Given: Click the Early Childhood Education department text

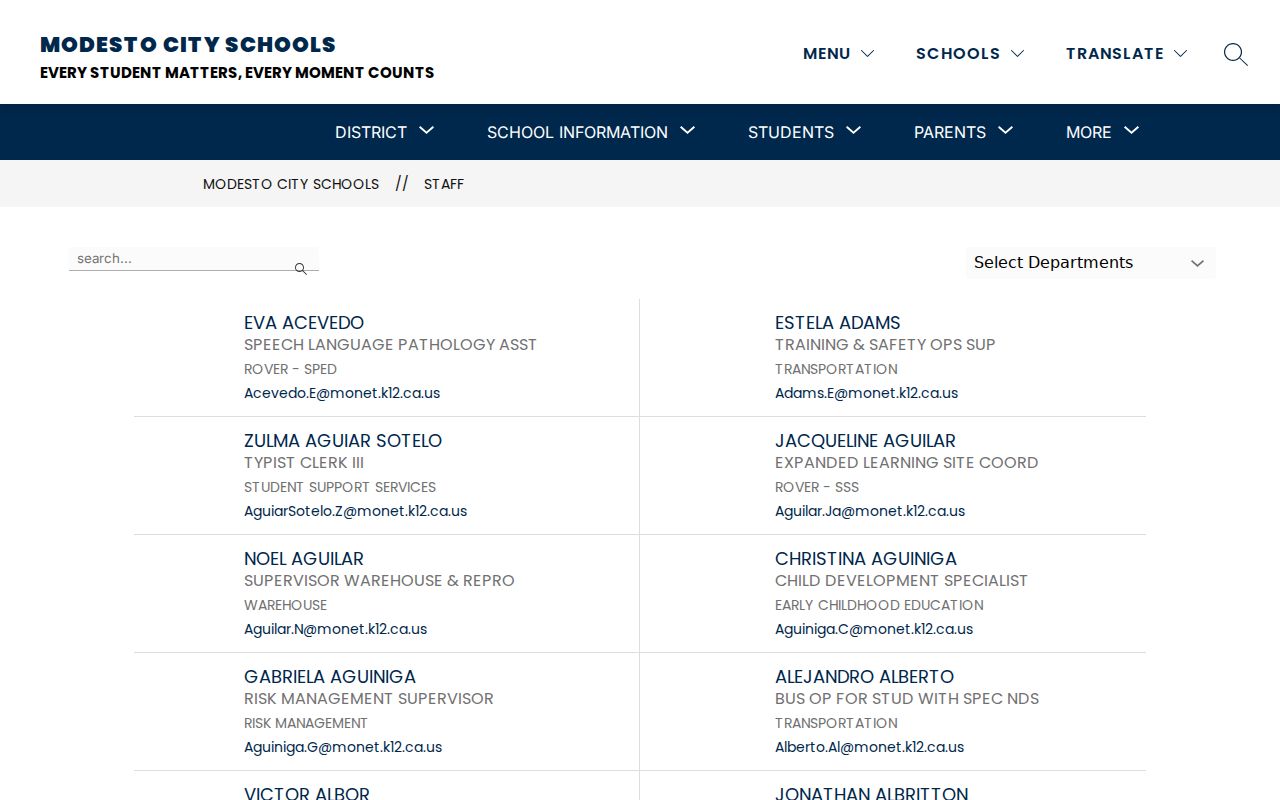Looking at the screenshot, I should pos(879,605).
